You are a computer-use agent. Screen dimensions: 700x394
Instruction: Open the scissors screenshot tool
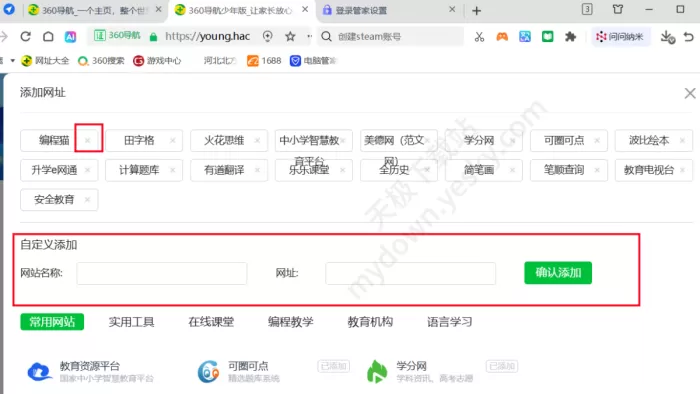[479, 37]
